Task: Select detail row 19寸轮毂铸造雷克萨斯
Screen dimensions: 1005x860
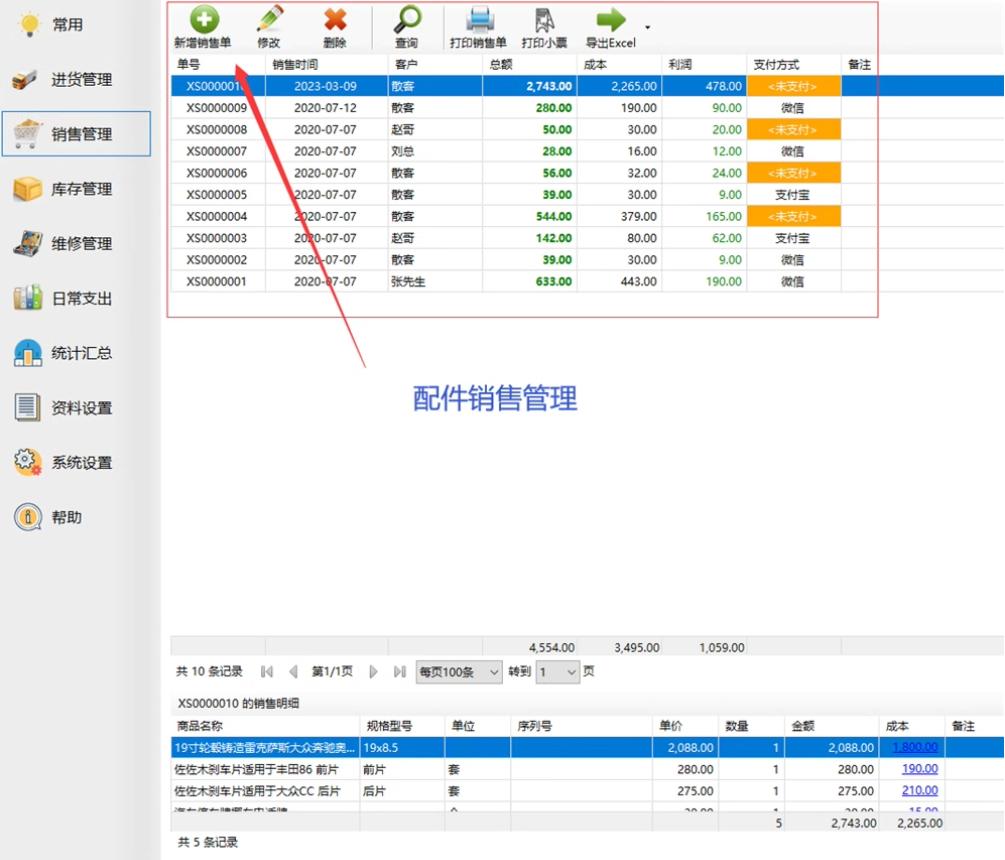Action: pyautogui.click(x=587, y=747)
